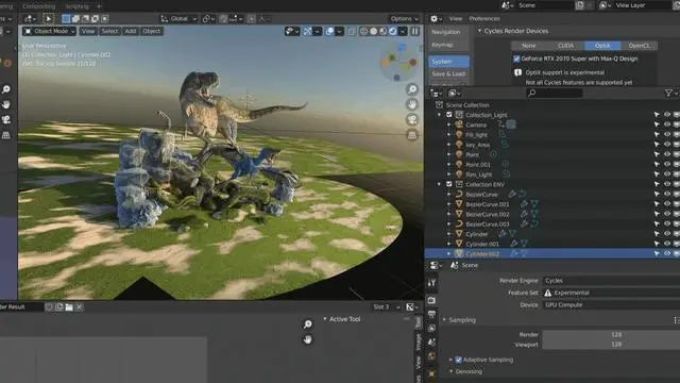Image resolution: width=680 pixels, height=383 pixels.
Task: Select the Point.001 light in the outliner
Action: click(x=477, y=164)
